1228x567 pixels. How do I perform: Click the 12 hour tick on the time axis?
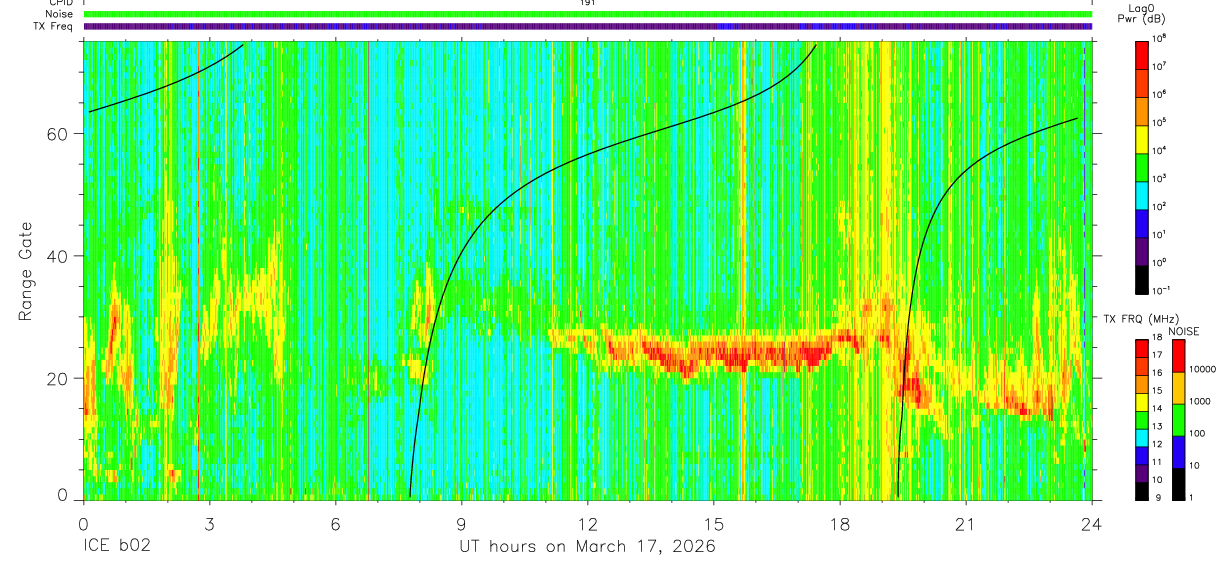coord(587,523)
